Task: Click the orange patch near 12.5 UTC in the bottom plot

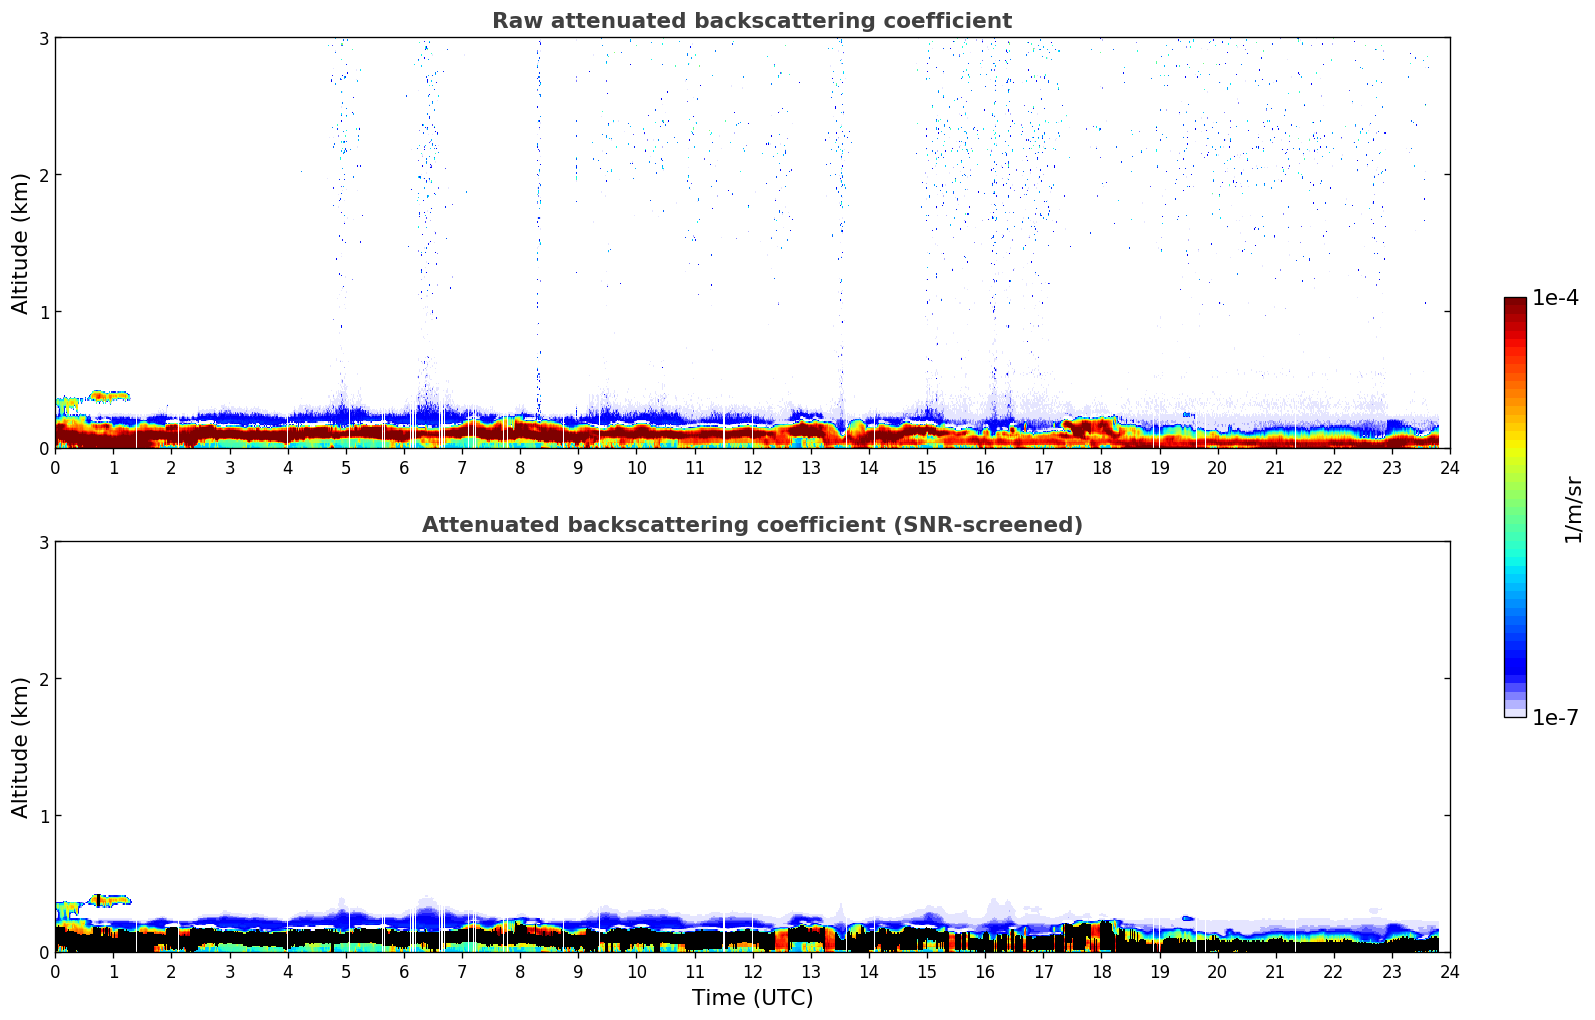Action: [x=781, y=939]
